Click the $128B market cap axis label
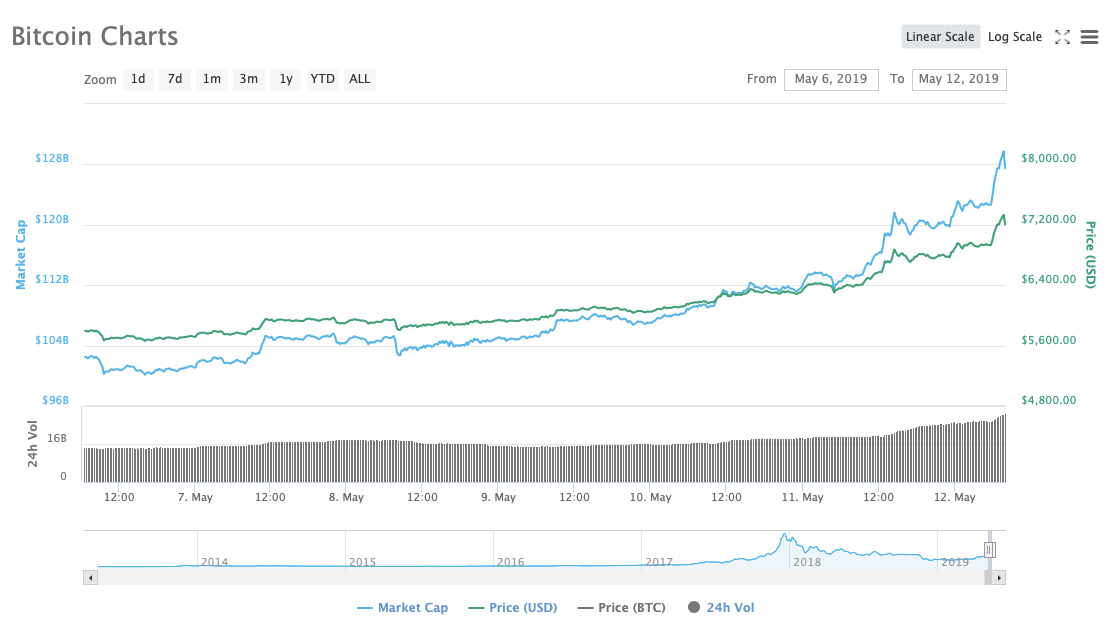The height and width of the screenshot is (621, 1110). (52, 158)
